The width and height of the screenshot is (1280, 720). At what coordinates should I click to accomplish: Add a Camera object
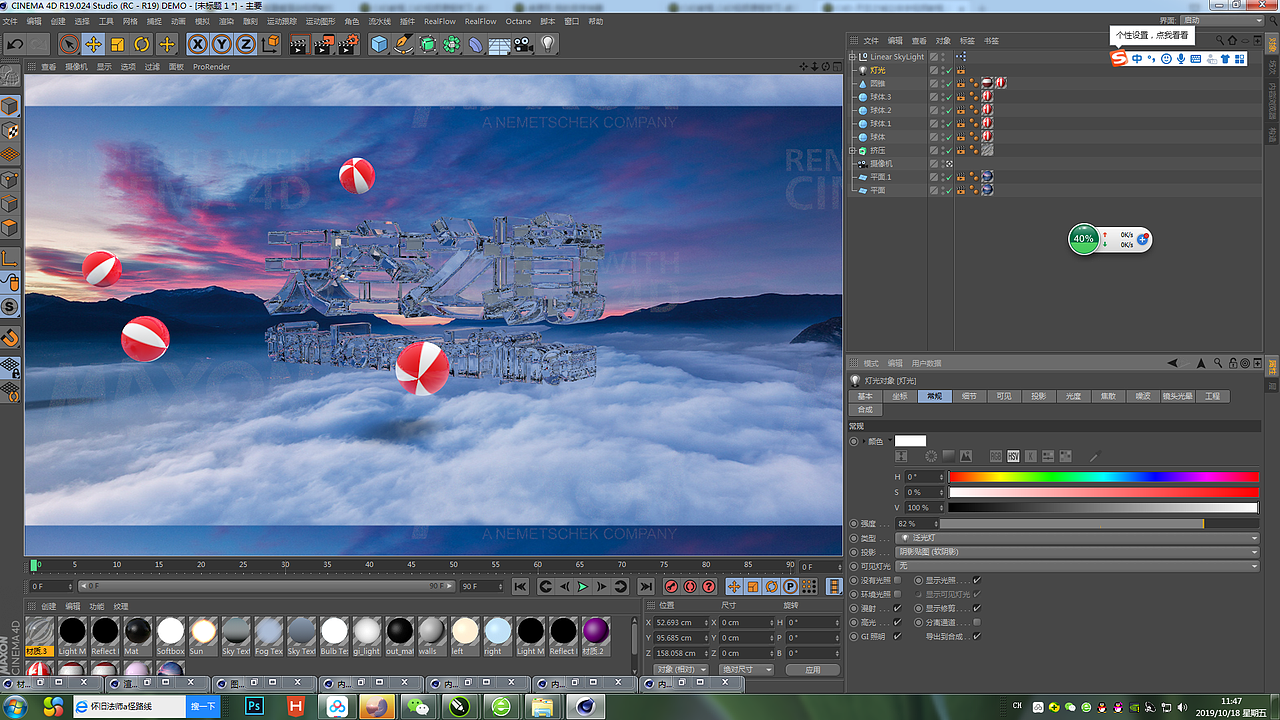[x=523, y=44]
